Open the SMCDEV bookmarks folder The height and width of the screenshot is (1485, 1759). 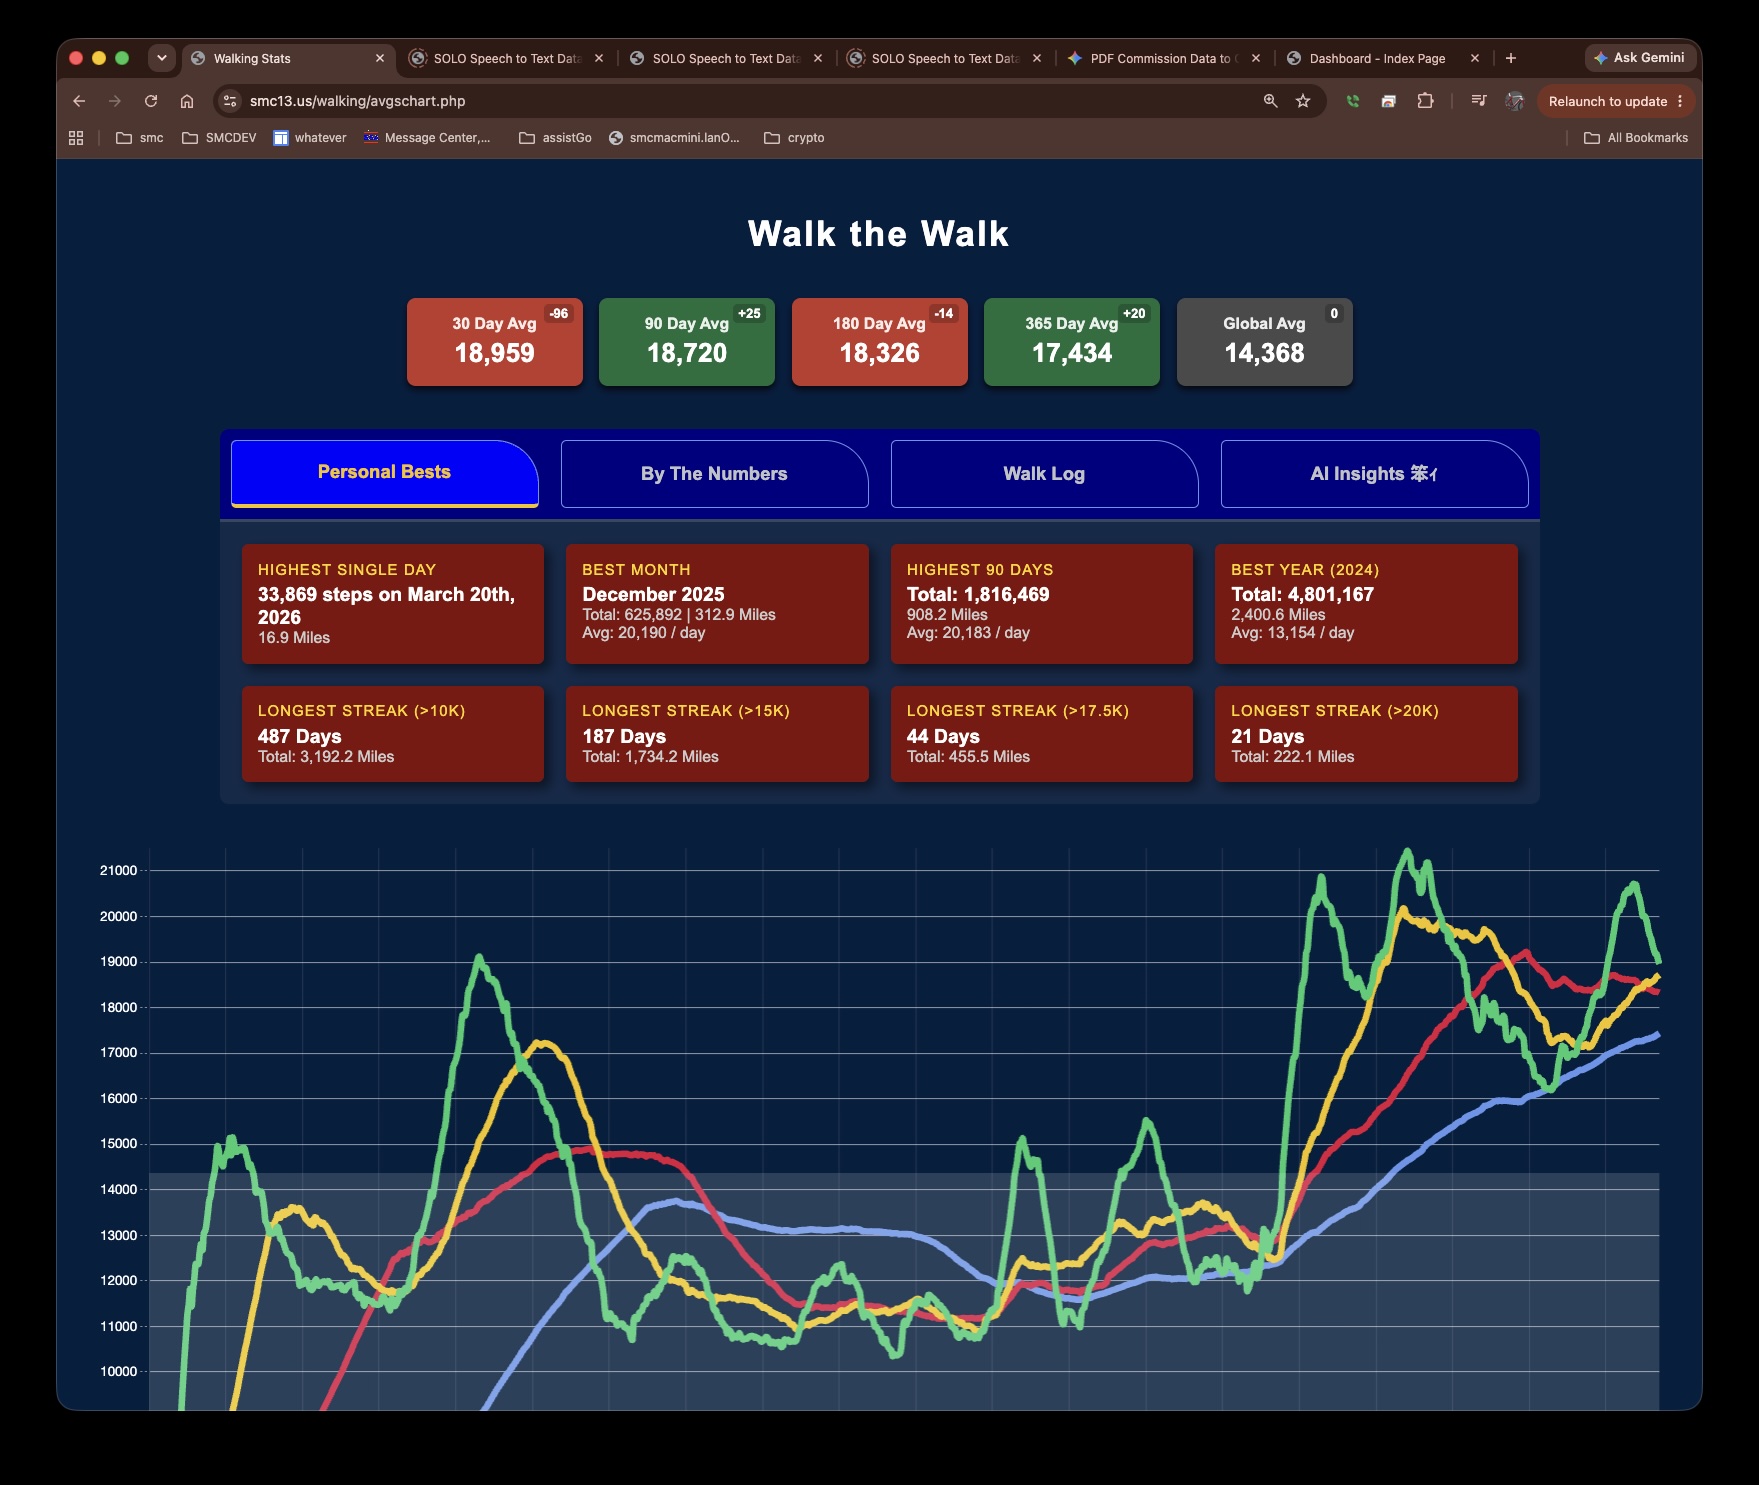219,138
